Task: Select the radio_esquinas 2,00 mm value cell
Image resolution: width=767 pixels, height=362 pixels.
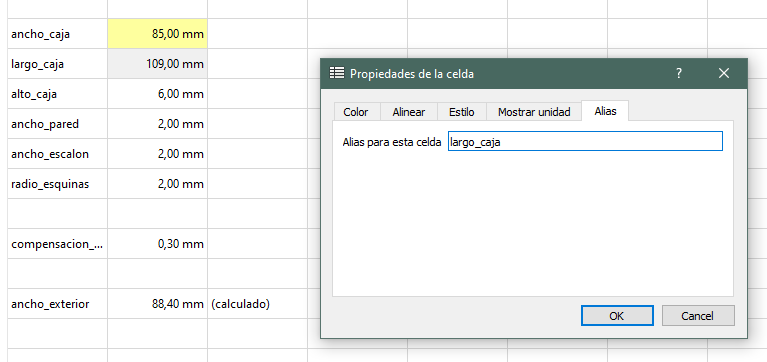Action: 158,184
